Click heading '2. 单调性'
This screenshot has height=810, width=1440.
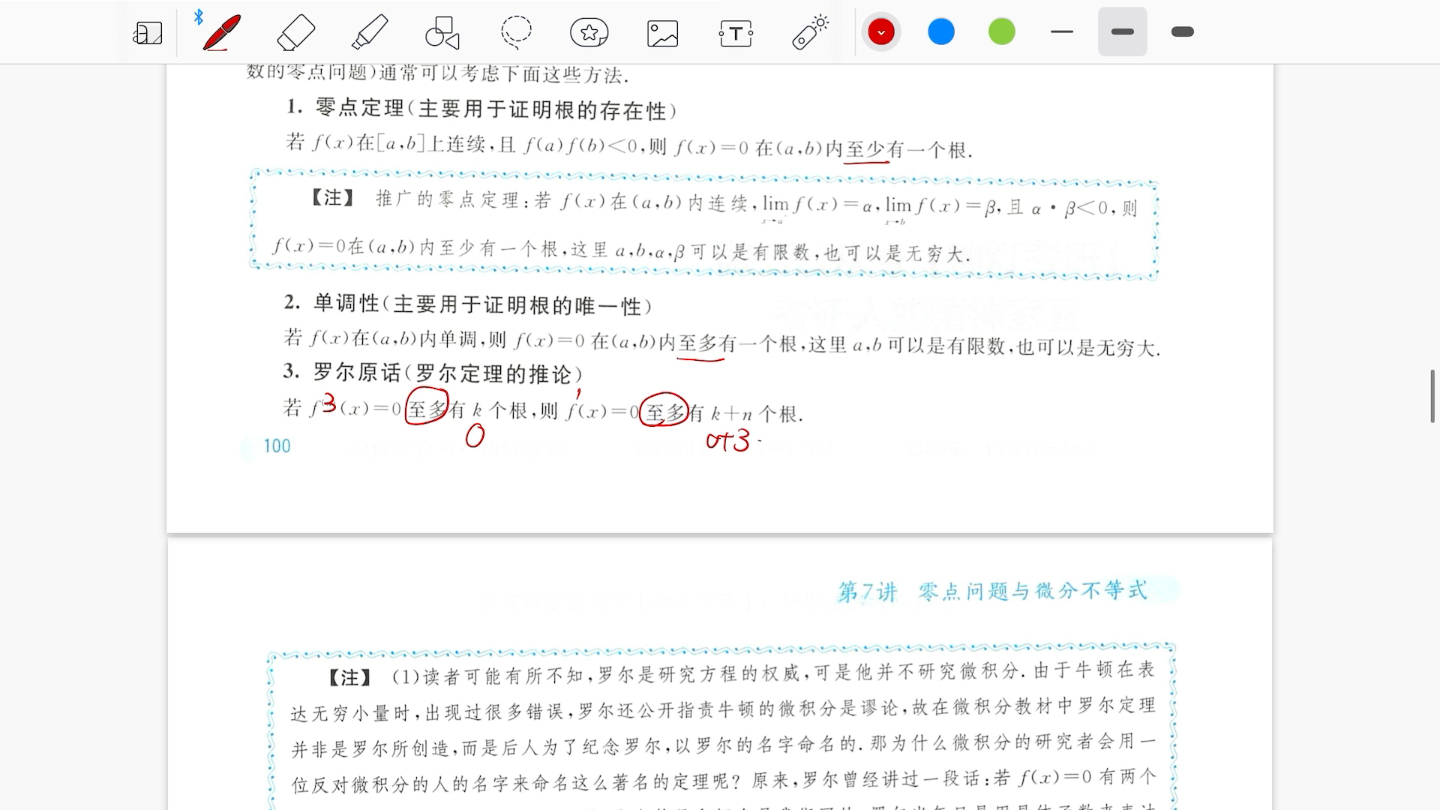[332, 304]
